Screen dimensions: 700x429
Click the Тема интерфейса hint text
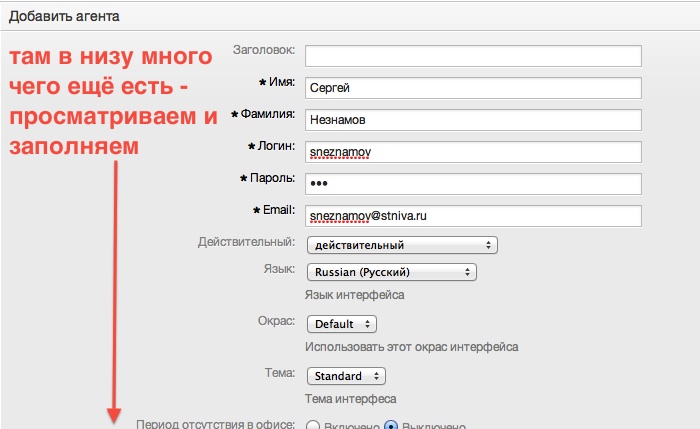(352, 399)
